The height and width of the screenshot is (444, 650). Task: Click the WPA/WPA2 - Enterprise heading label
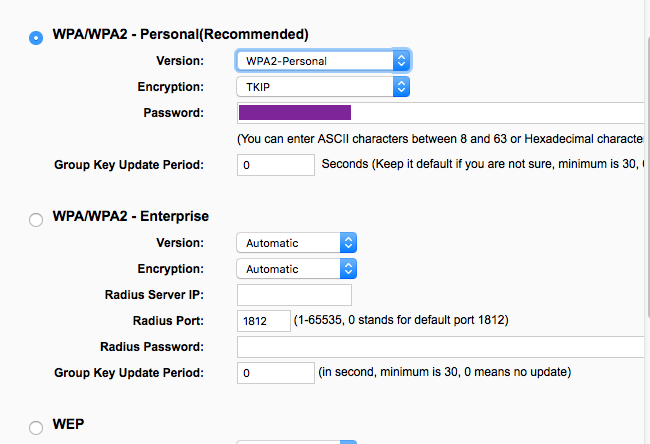[130, 216]
